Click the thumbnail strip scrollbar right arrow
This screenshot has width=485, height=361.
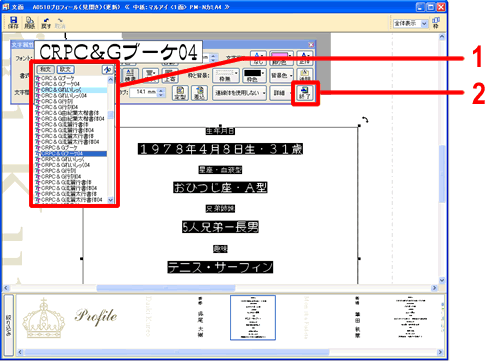click(x=440, y=352)
